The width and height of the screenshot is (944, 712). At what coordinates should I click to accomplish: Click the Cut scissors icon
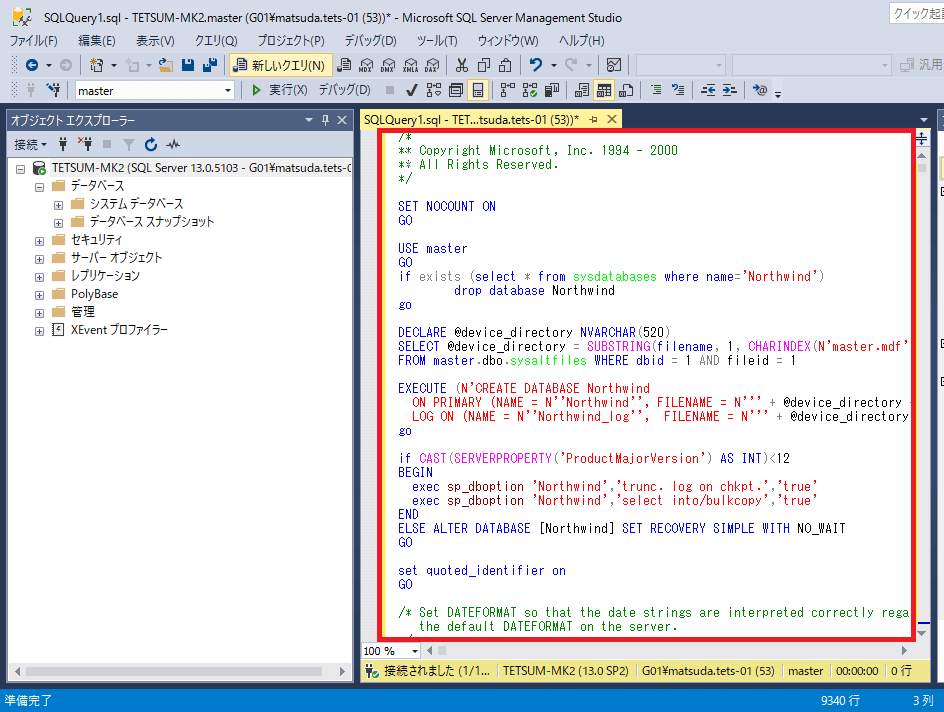[461, 65]
